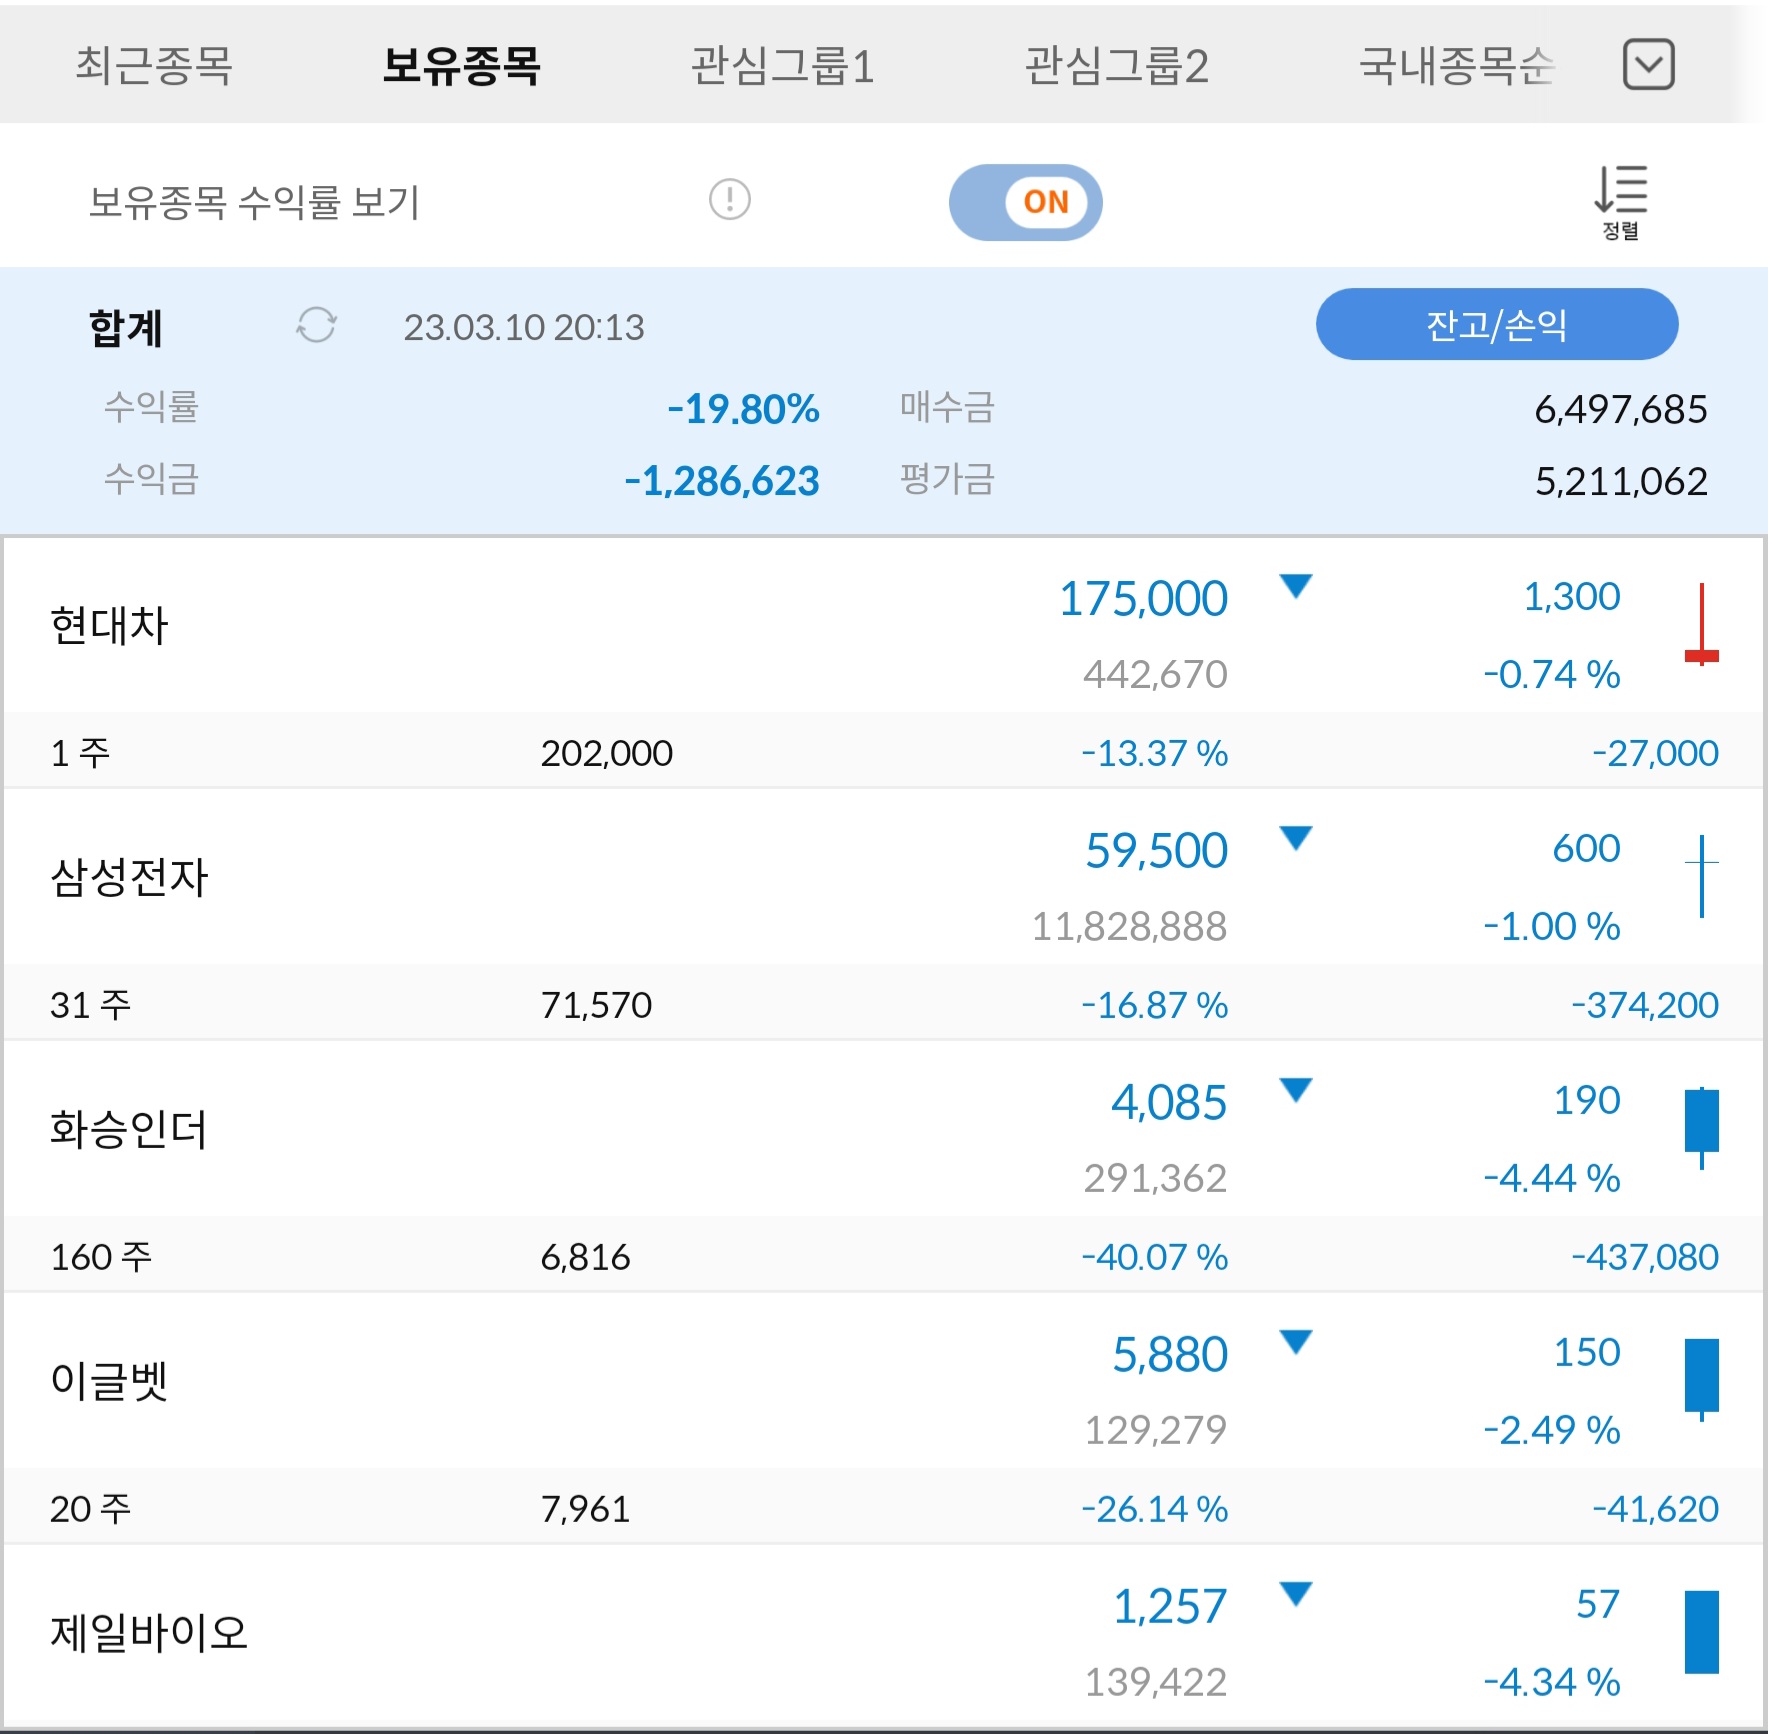This screenshot has width=1768, height=1734.
Task: Click the 평가금 amount 5,211,062
Action: (1621, 481)
